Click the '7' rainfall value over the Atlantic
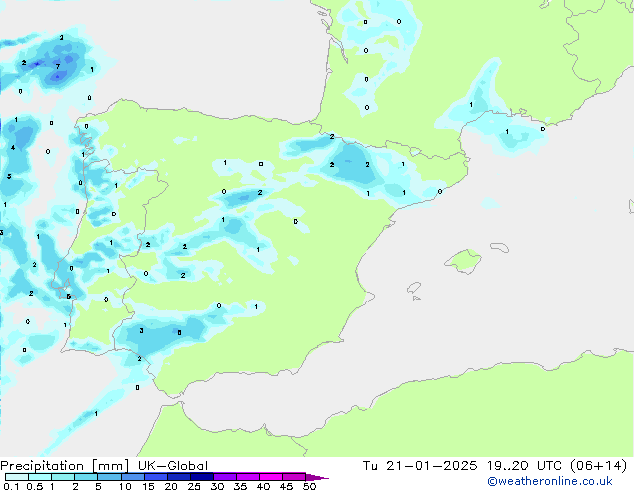The width and height of the screenshot is (634, 490). coord(58,66)
